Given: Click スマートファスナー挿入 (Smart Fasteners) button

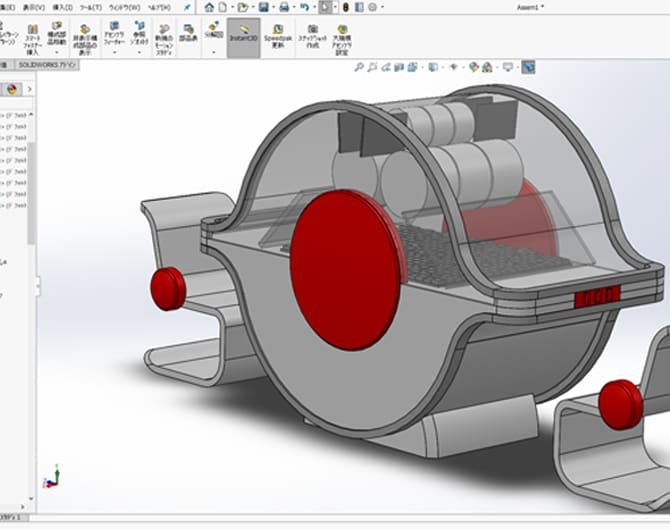Looking at the screenshot, I should click(32, 40).
